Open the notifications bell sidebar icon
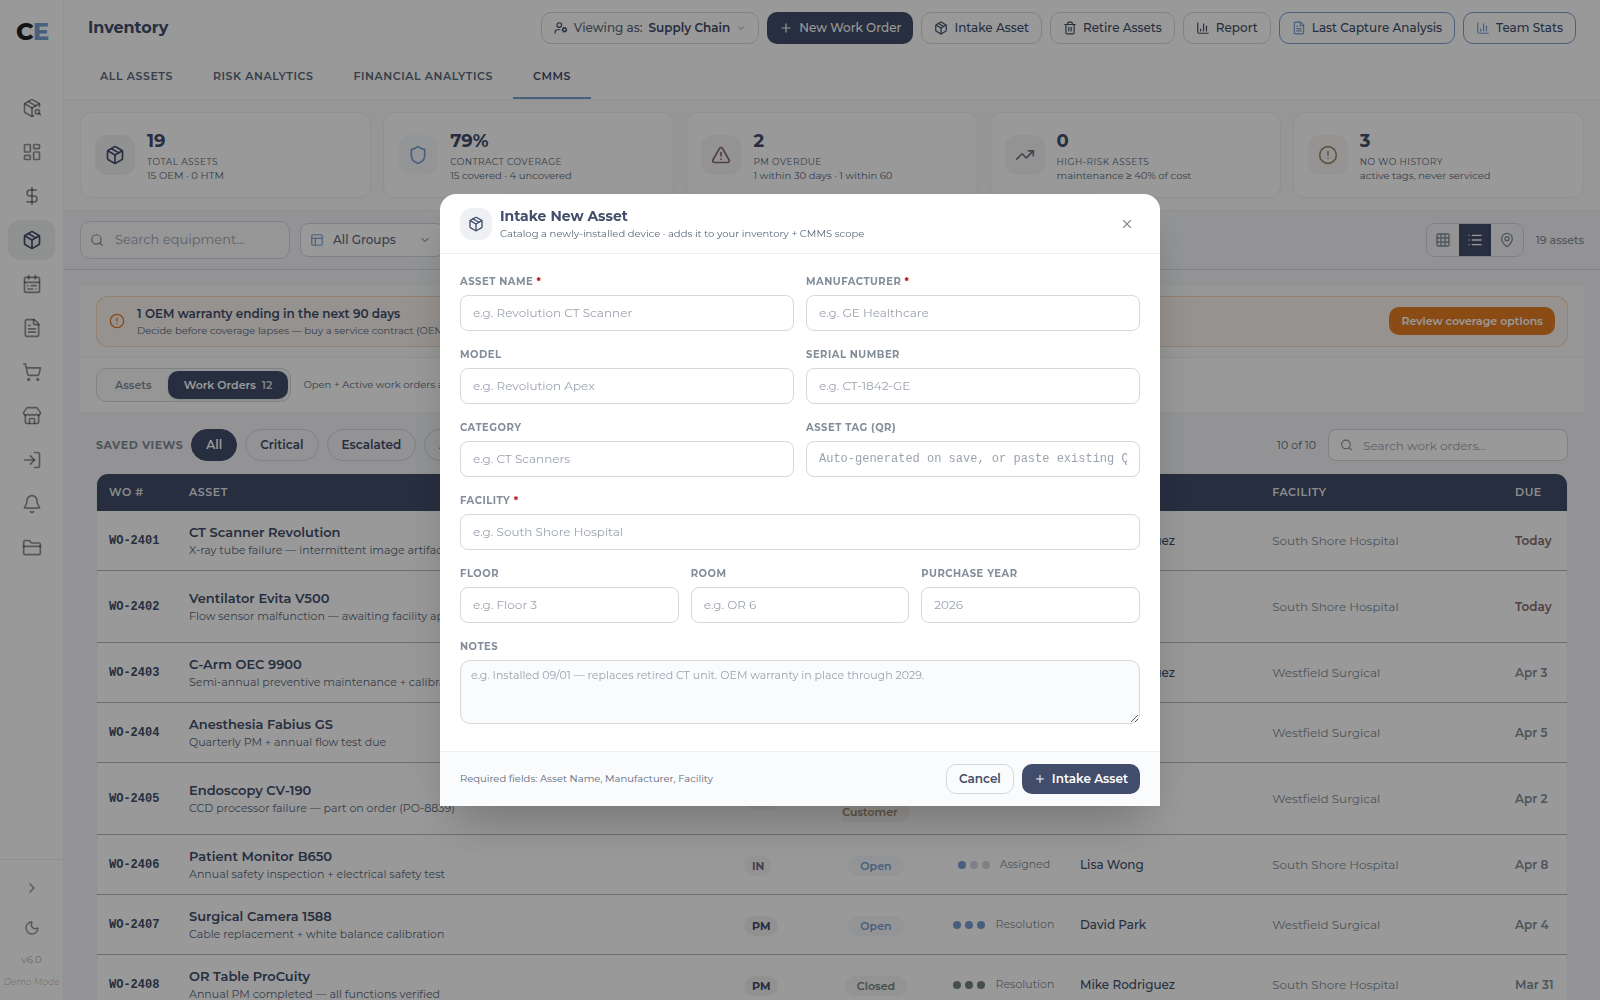Viewport: 1600px width, 1000px height. (x=32, y=504)
